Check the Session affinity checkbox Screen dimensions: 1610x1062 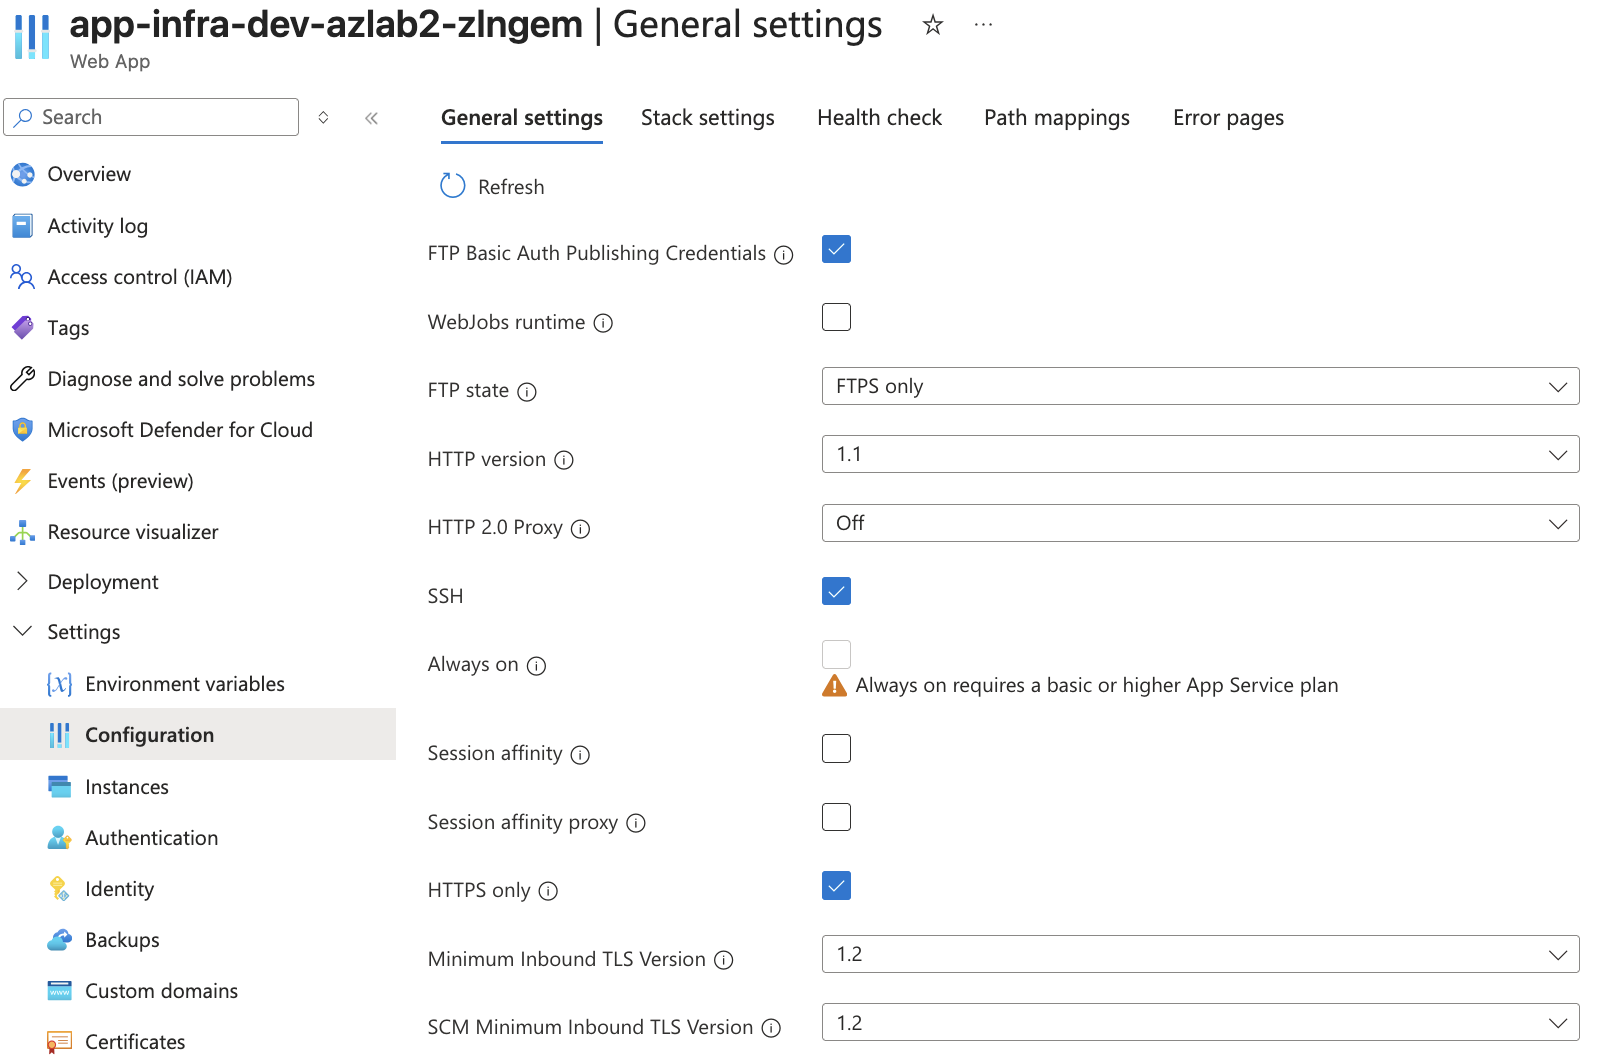[x=836, y=748]
